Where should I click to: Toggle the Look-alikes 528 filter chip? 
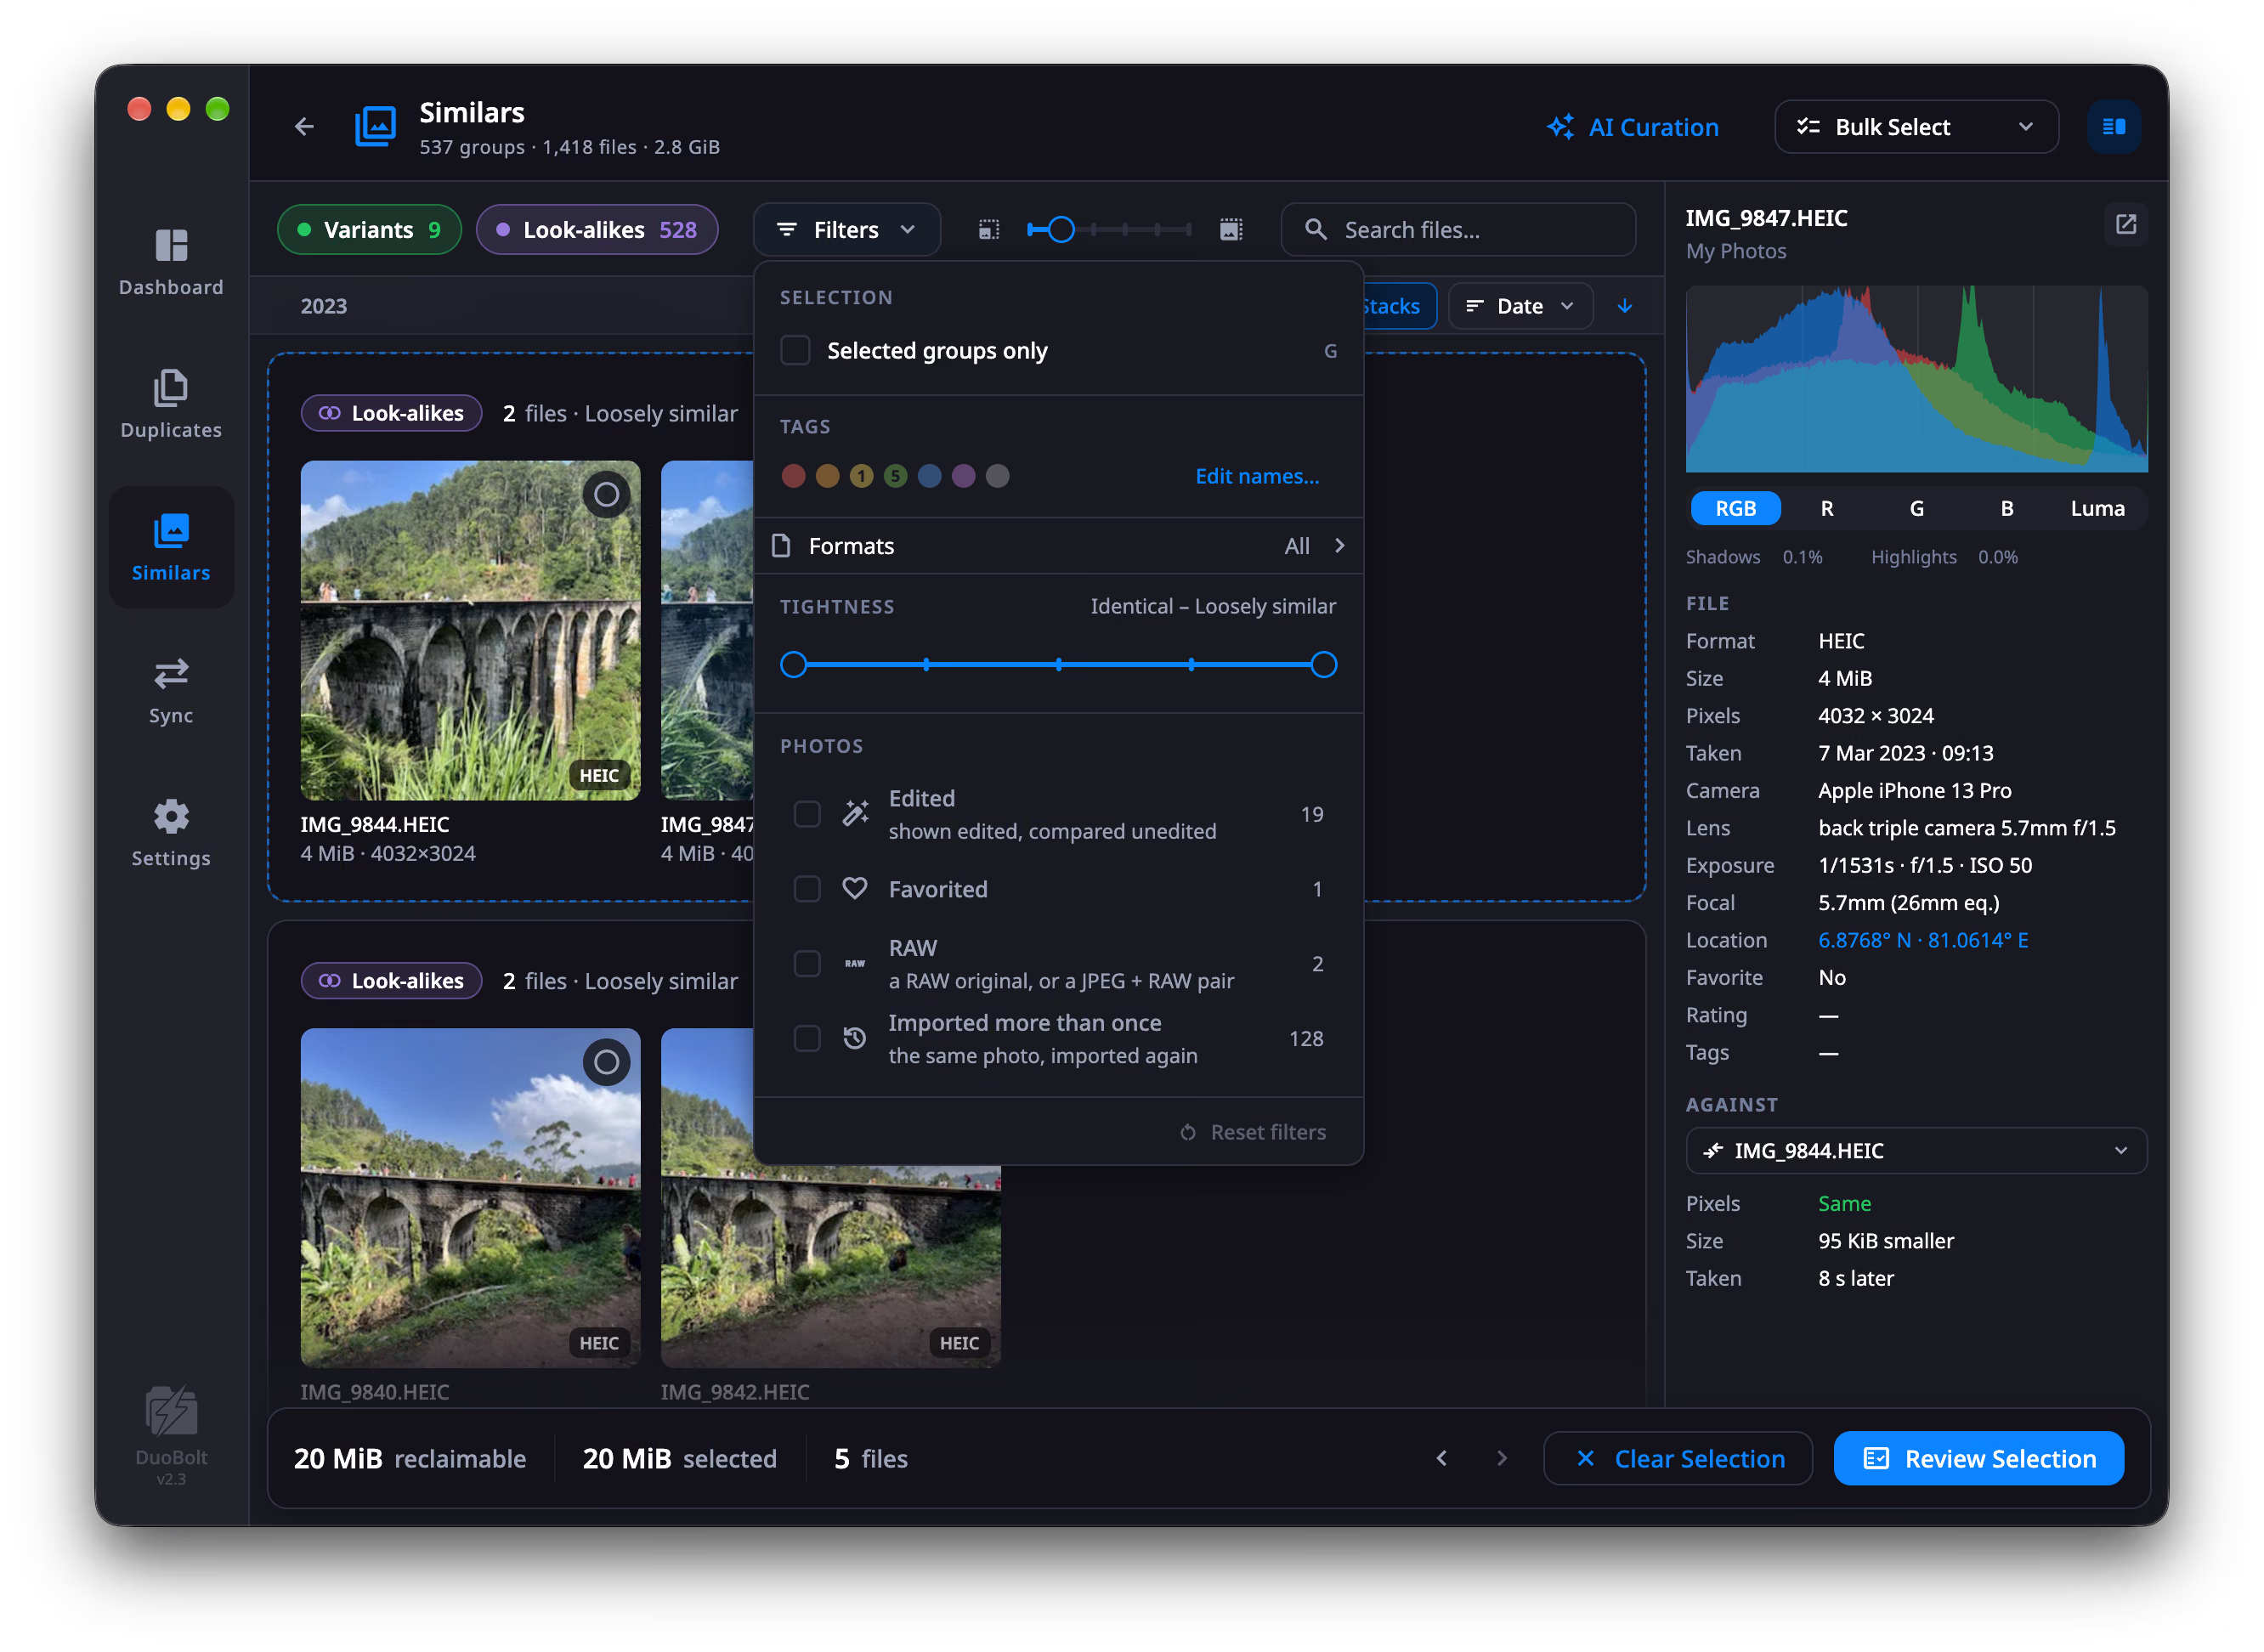(x=597, y=230)
